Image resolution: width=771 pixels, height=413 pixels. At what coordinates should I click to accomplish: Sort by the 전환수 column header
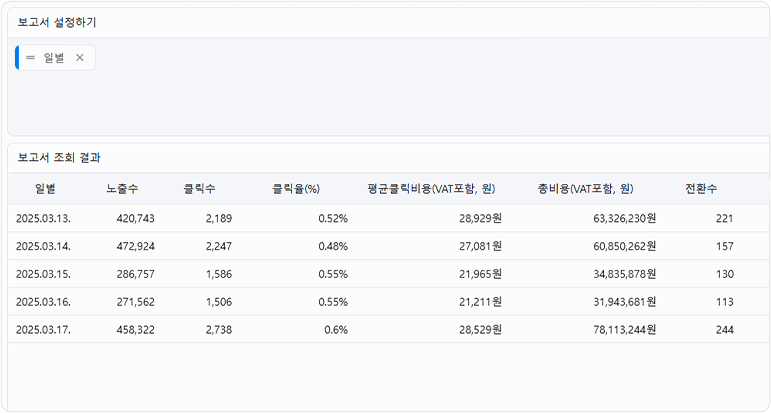click(701, 189)
